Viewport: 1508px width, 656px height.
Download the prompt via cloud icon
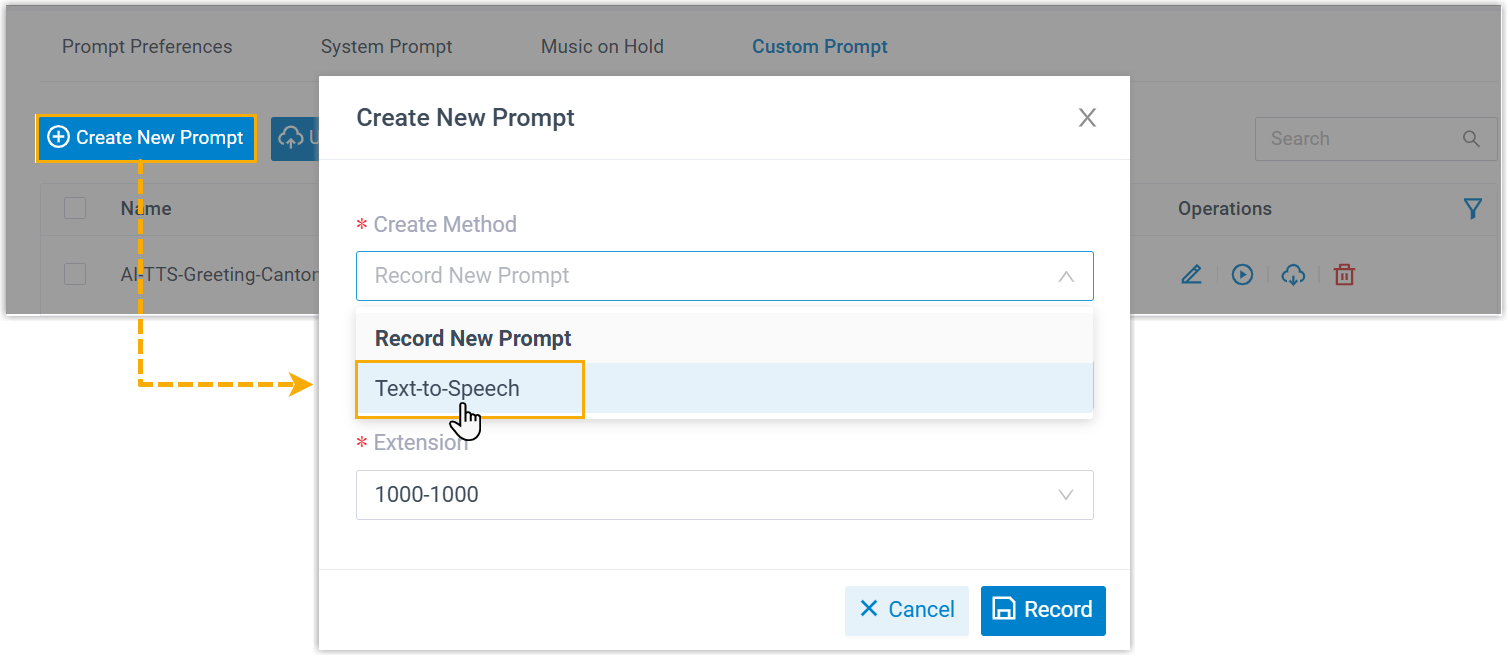coord(1293,275)
